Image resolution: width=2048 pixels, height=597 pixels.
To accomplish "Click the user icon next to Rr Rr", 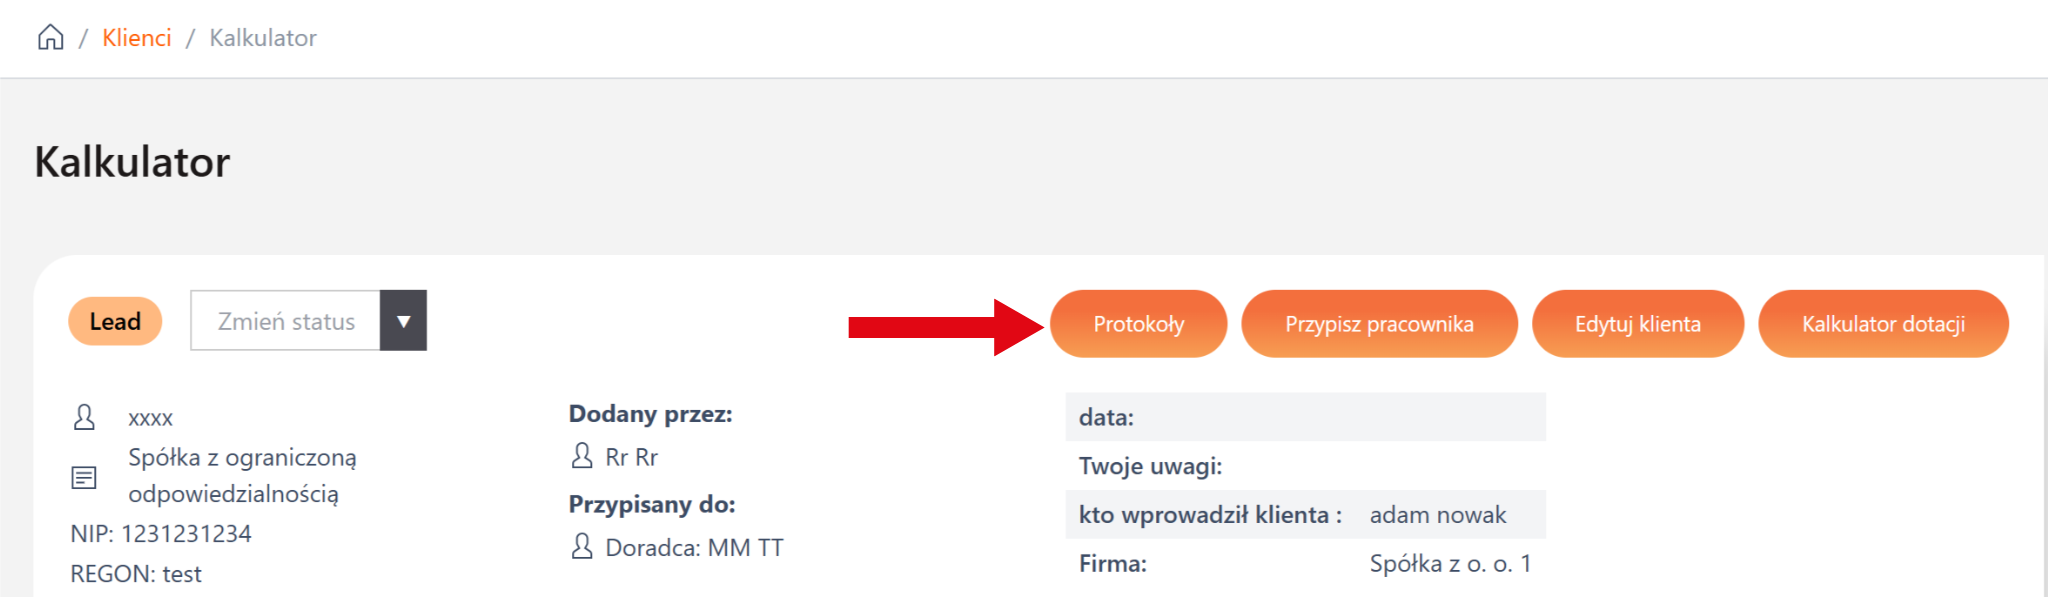I will pyautogui.click(x=582, y=456).
